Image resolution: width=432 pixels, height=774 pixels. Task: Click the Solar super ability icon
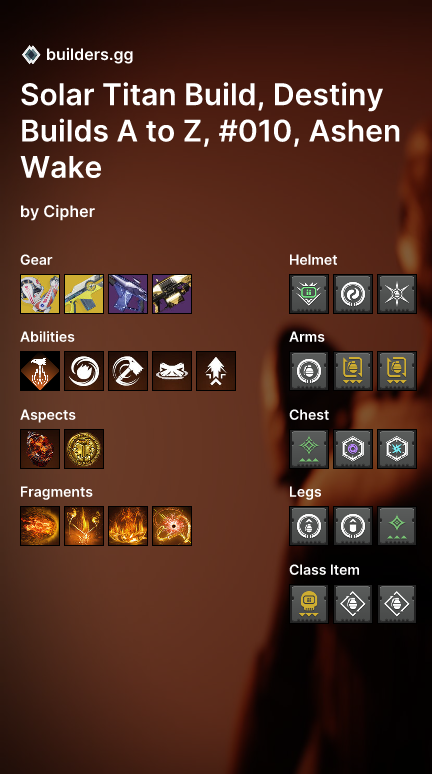(x=40, y=371)
